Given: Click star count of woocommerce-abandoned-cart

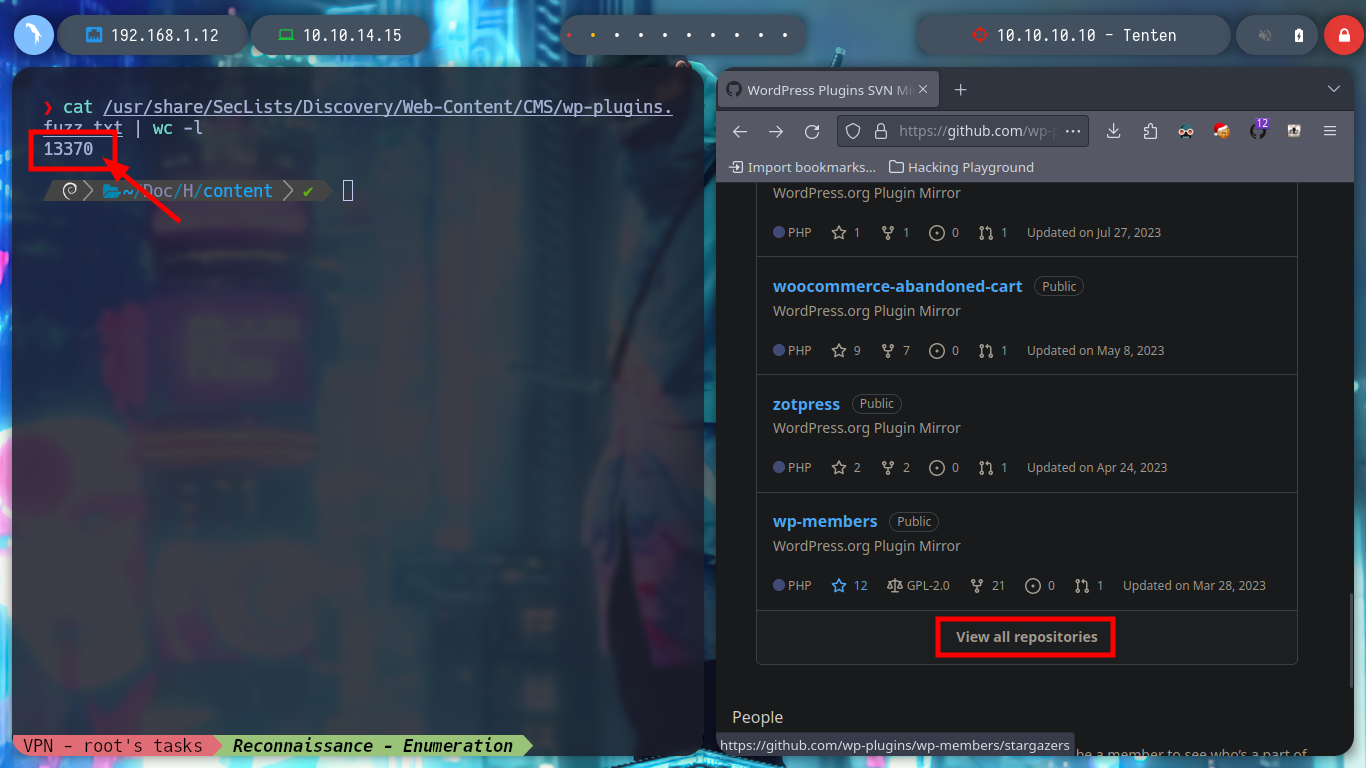Looking at the screenshot, I should pyautogui.click(x=846, y=351).
